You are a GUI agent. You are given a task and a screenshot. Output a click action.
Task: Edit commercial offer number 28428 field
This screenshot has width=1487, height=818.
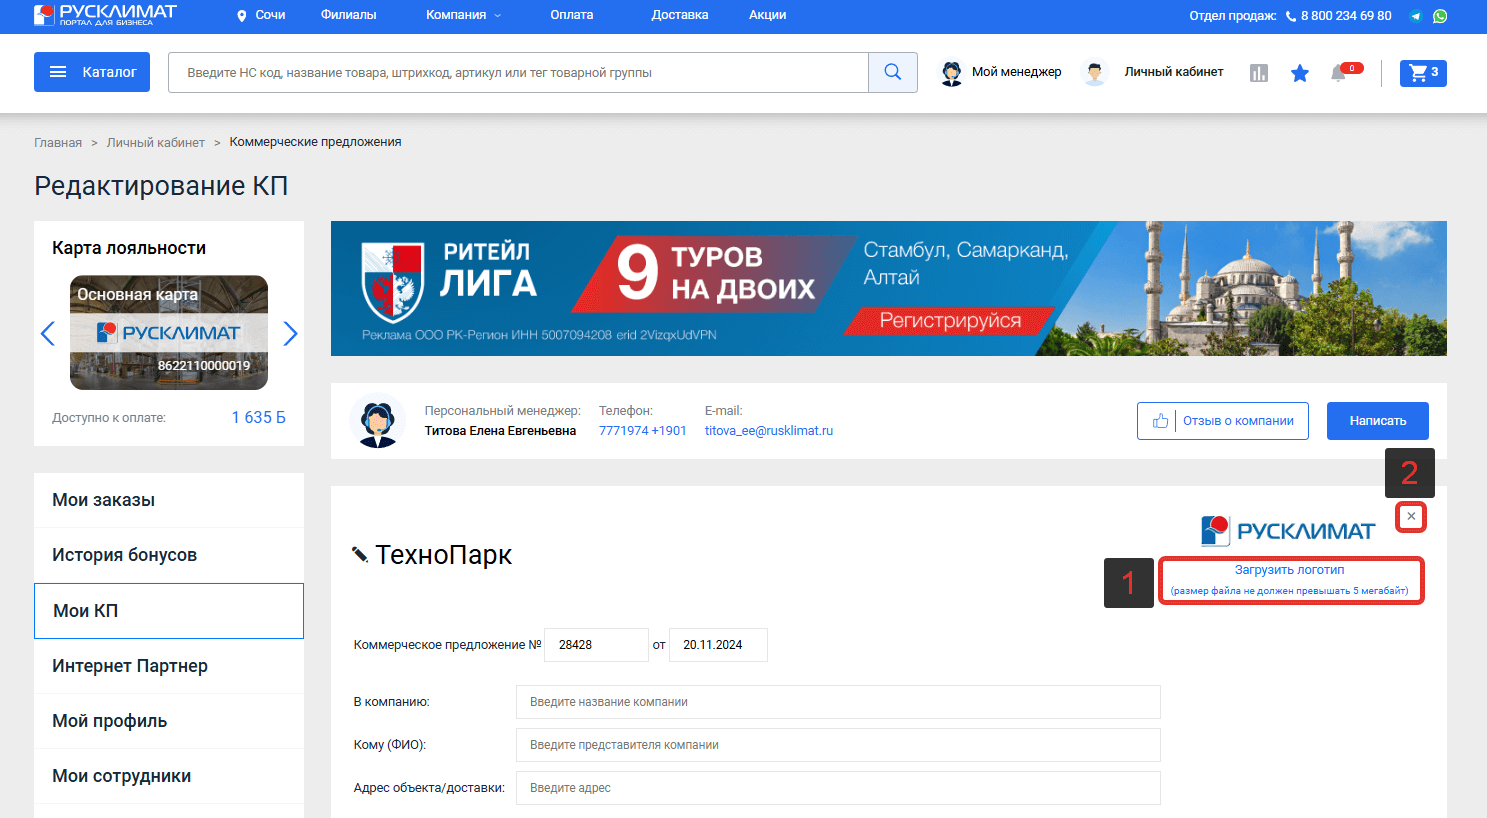[596, 645]
